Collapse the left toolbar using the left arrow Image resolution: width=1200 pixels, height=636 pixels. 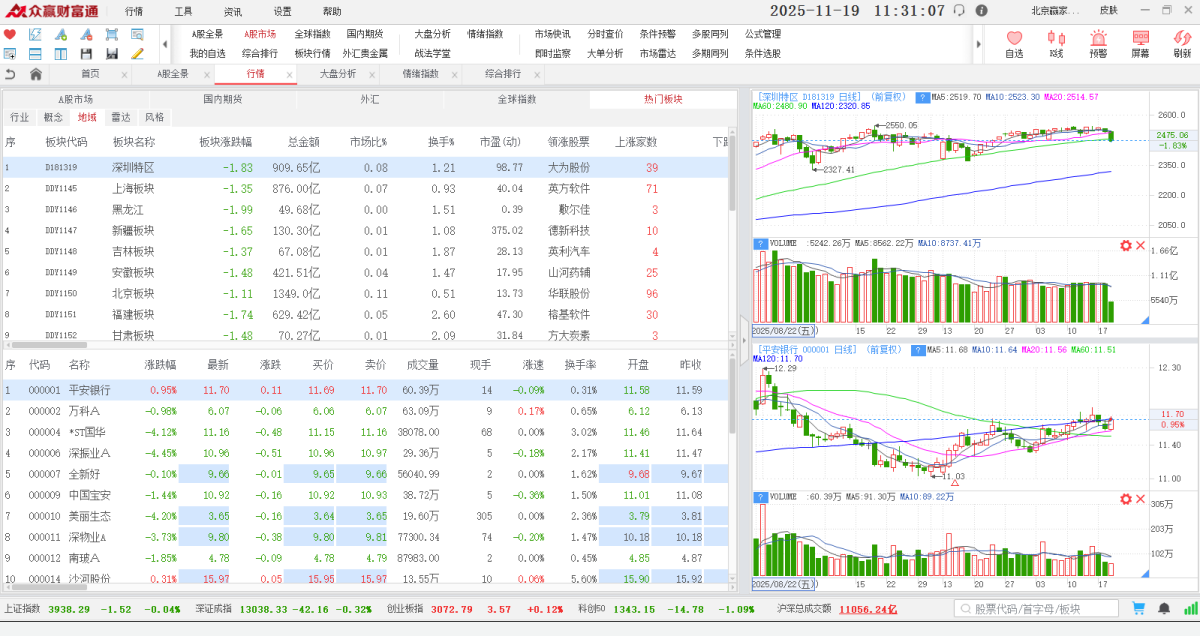tap(164, 44)
